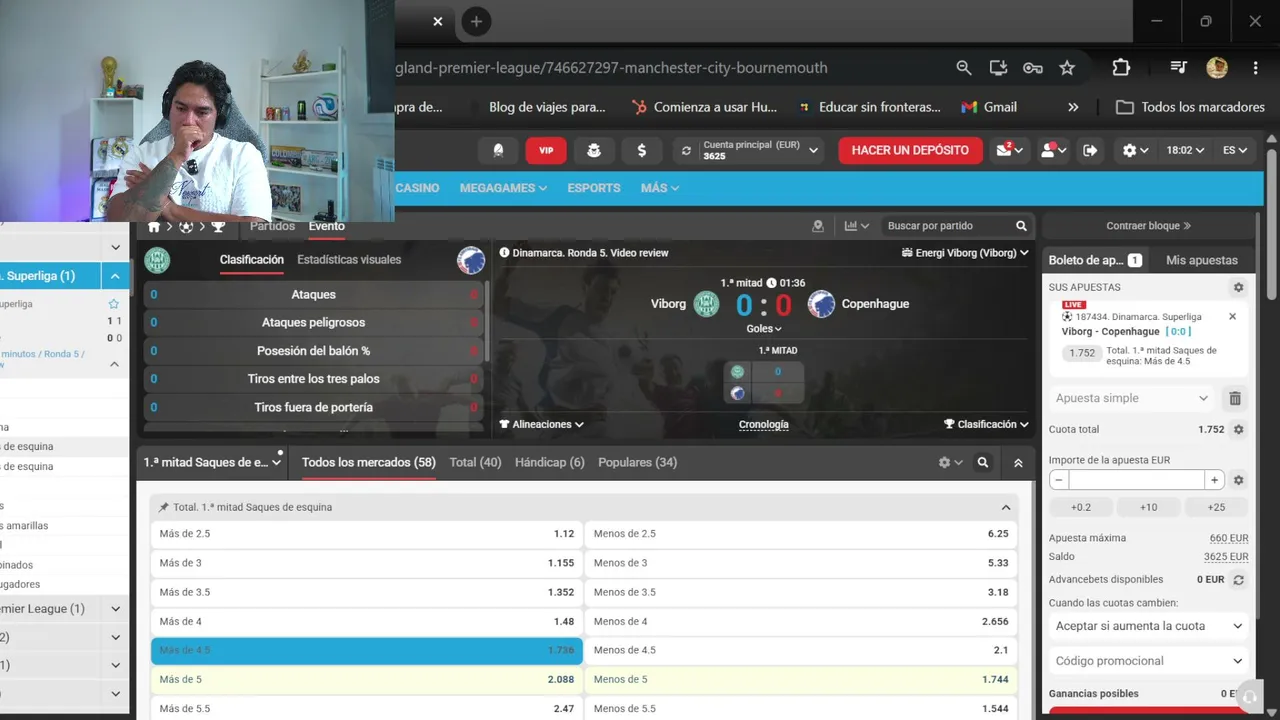
Task: Open the time 18:02 dropdown
Action: point(1185,150)
